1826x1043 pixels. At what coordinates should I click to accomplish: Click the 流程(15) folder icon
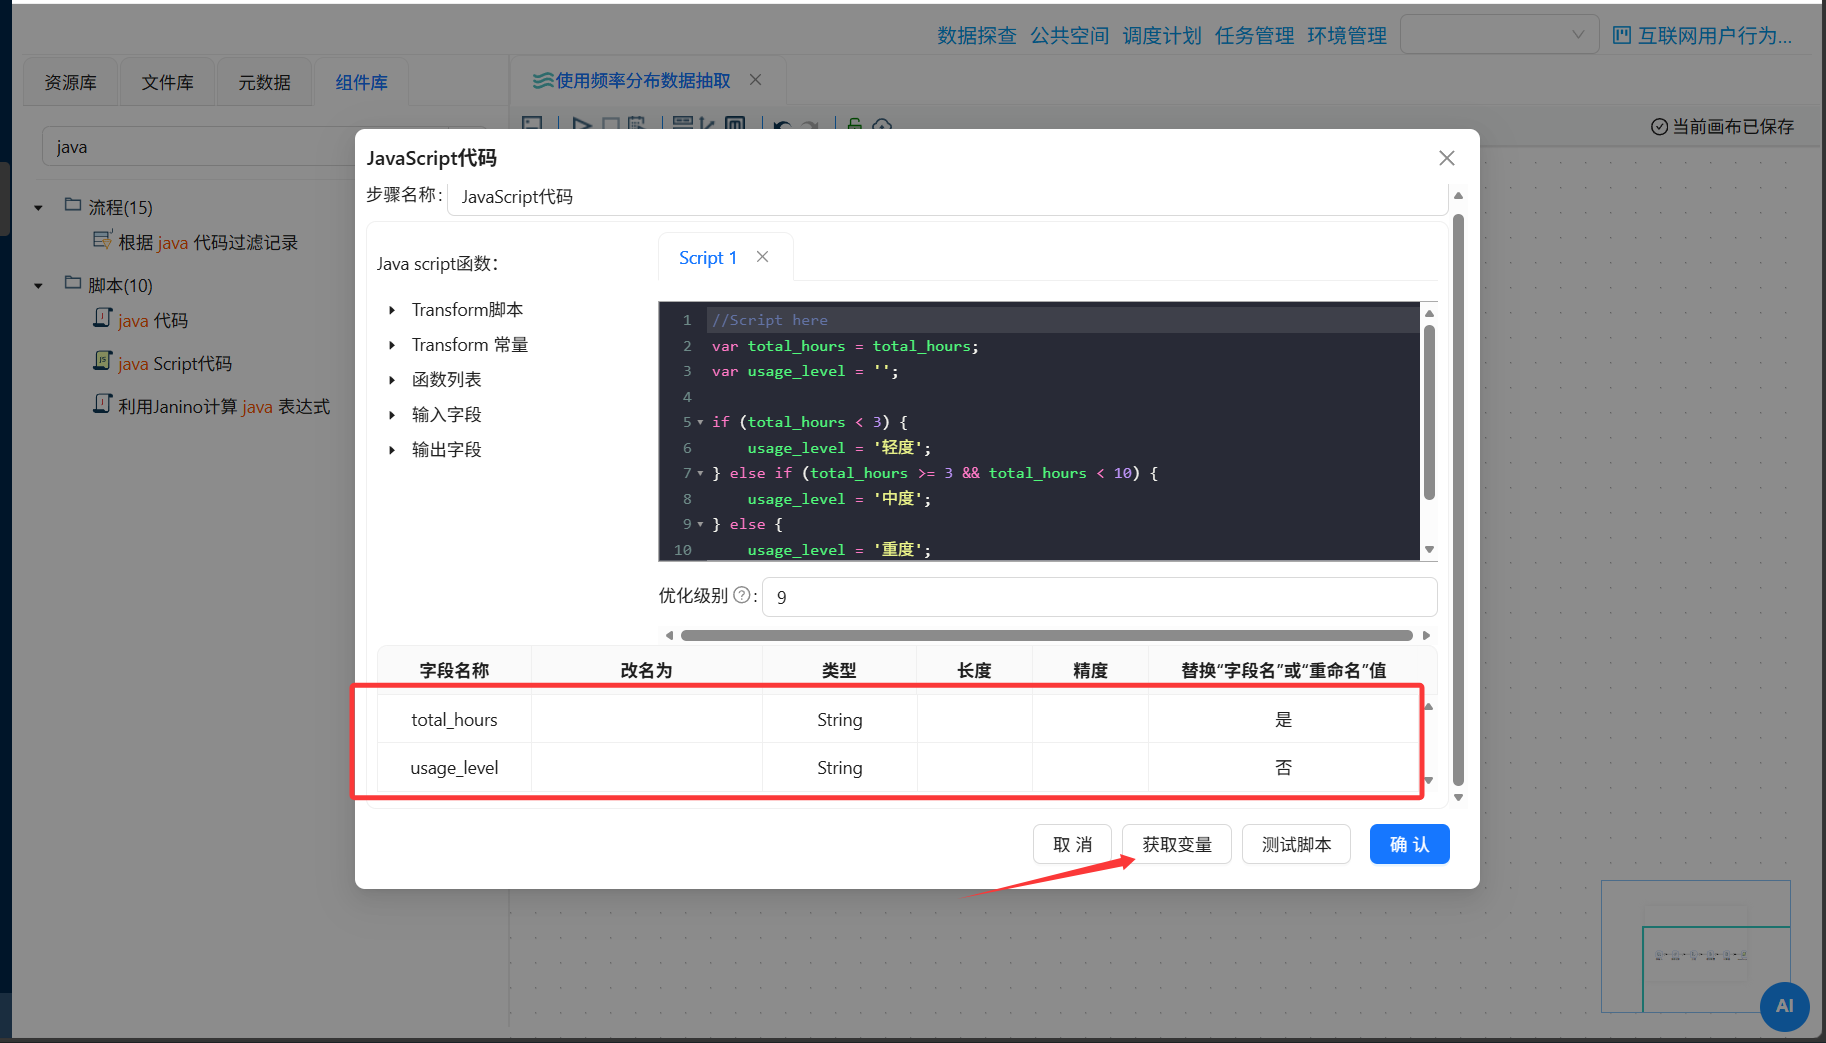(x=73, y=205)
